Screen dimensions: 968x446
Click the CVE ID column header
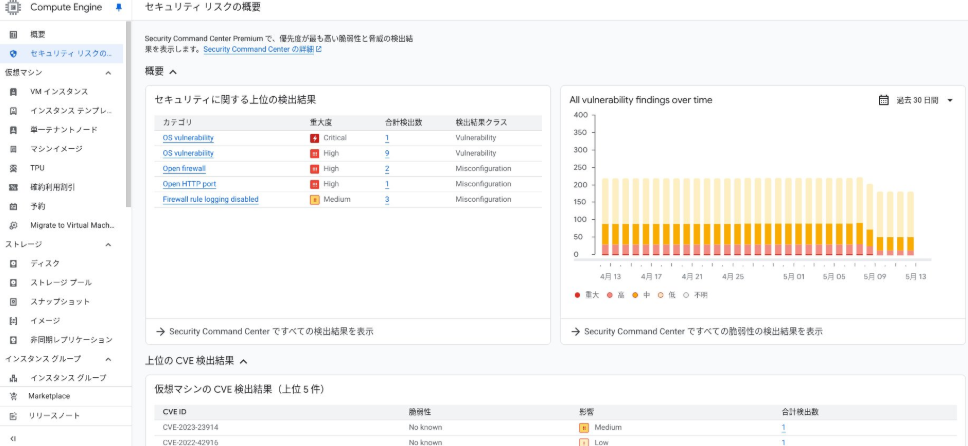click(x=174, y=412)
